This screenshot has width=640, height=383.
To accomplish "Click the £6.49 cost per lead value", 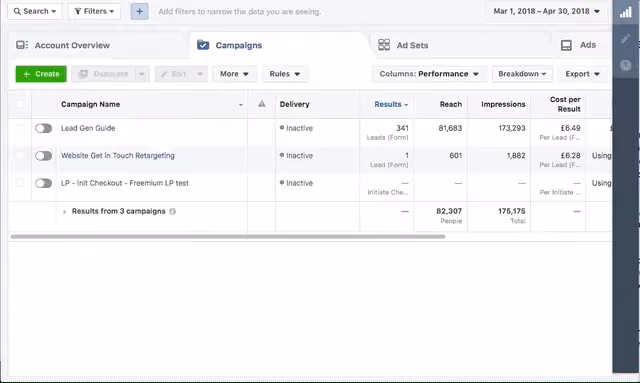I will point(571,128).
